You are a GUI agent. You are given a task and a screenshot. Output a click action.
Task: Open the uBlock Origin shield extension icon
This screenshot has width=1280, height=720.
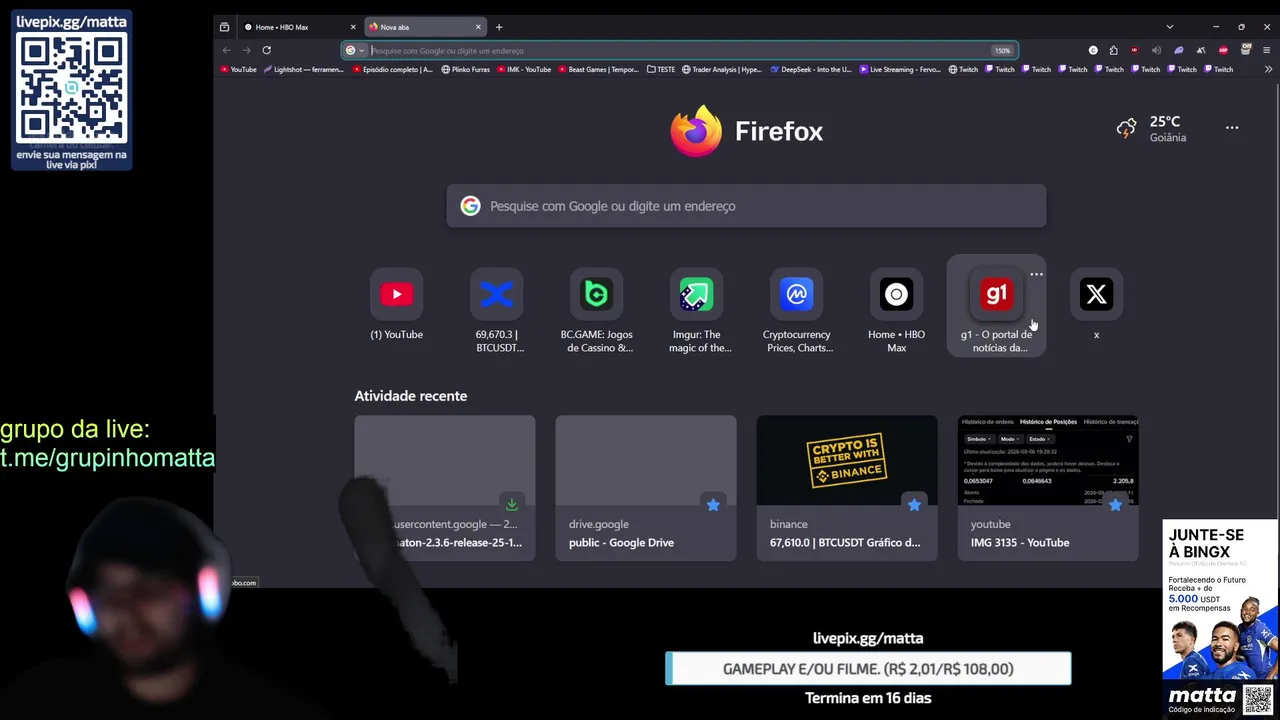point(1134,50)
